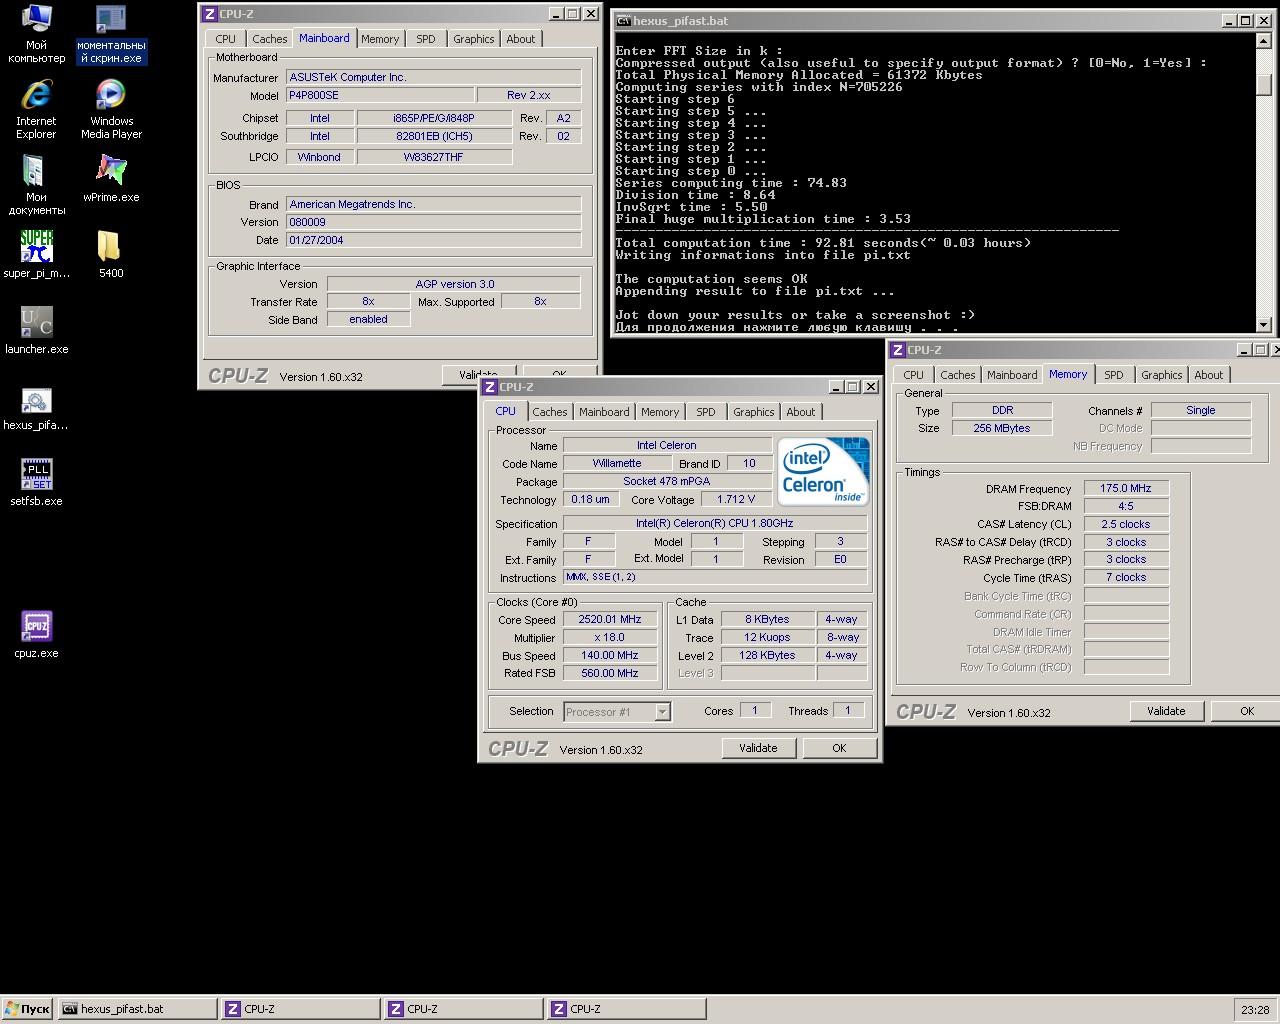1280x1024 pixels.
Task: Open Graphics tab in the front CPU-Z window
Action: [x=753, y=412]
